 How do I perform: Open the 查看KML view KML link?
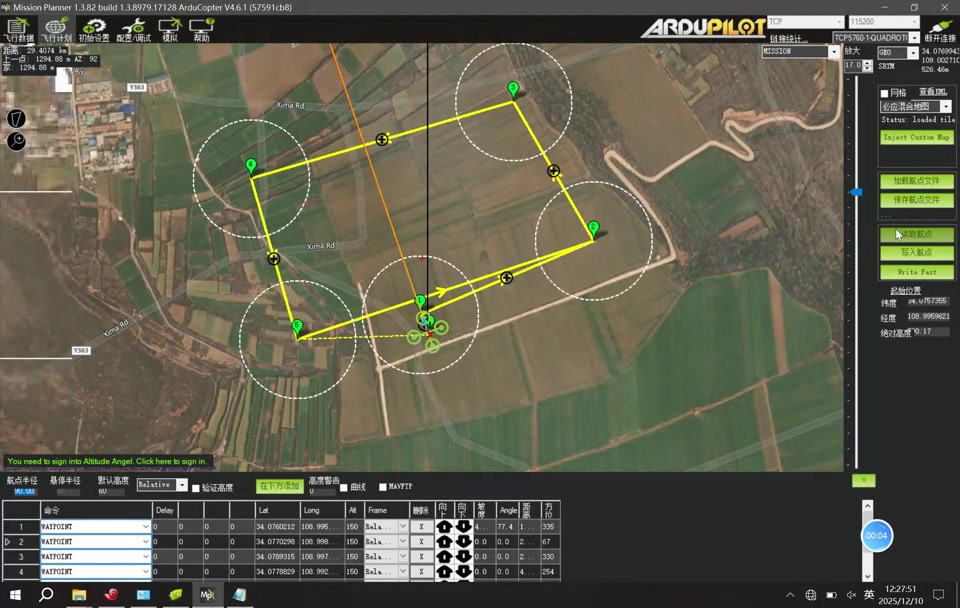click(932, 92)
